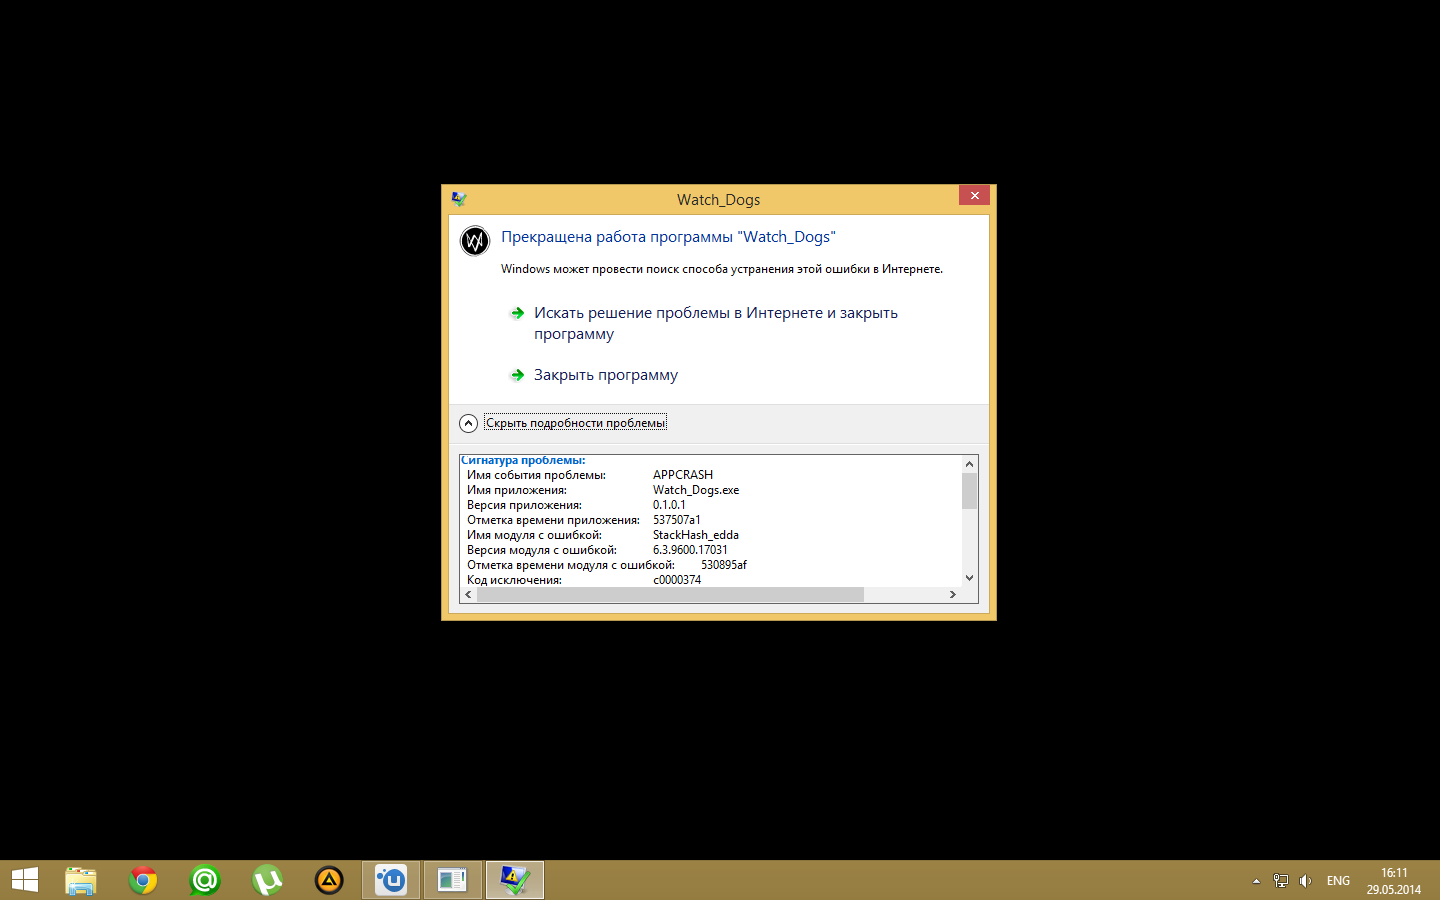
Task: Switch to crash report taskbar window
Action: click(515, 880)
